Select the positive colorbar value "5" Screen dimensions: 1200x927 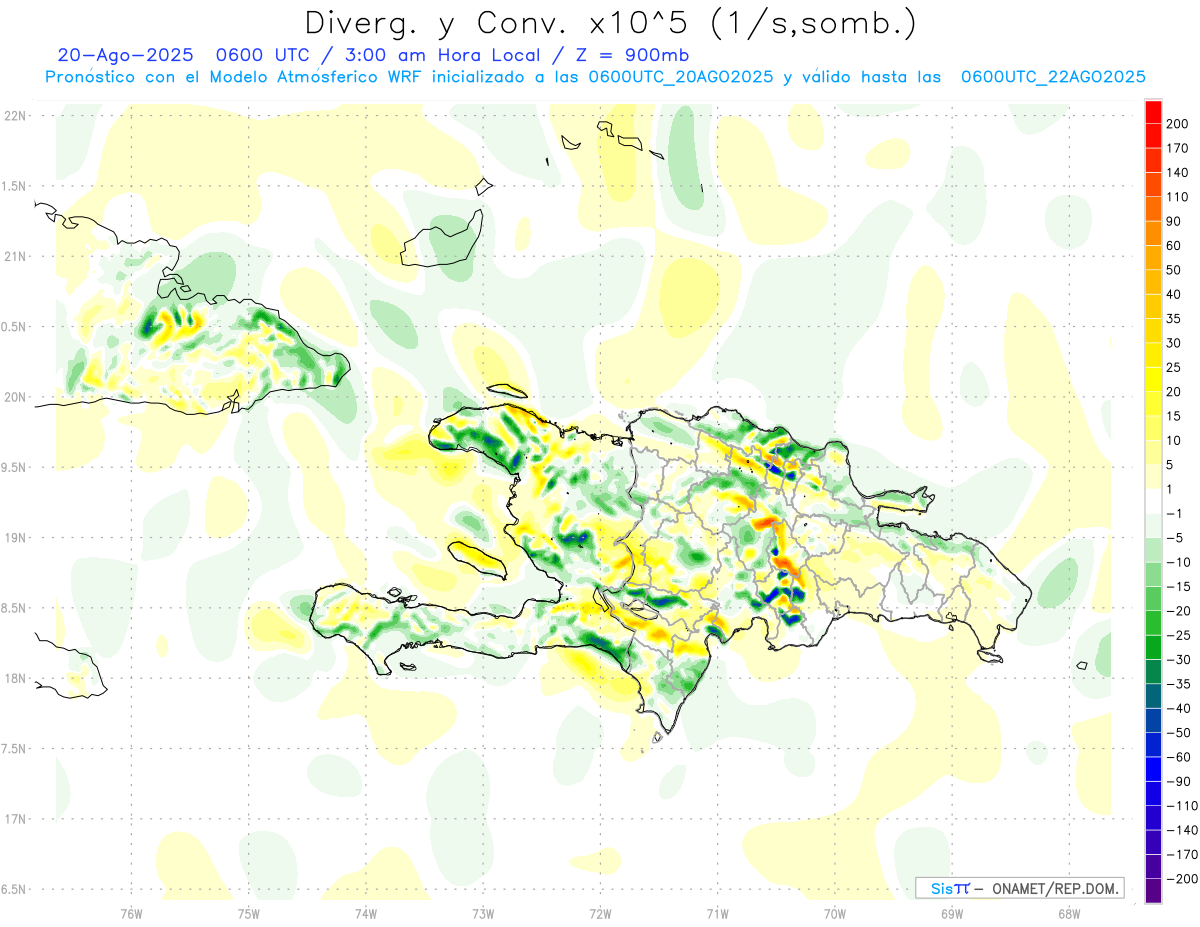(1172, 465)
